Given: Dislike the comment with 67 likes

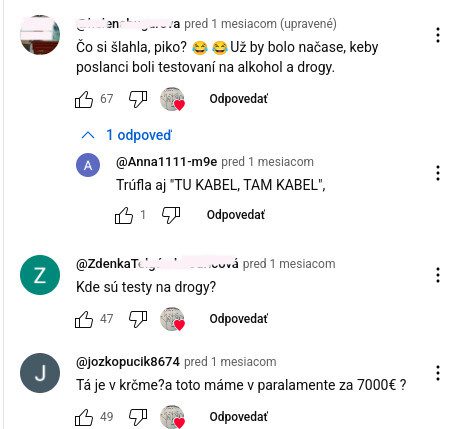Looking at the screenshot, I should pos(138,99).
